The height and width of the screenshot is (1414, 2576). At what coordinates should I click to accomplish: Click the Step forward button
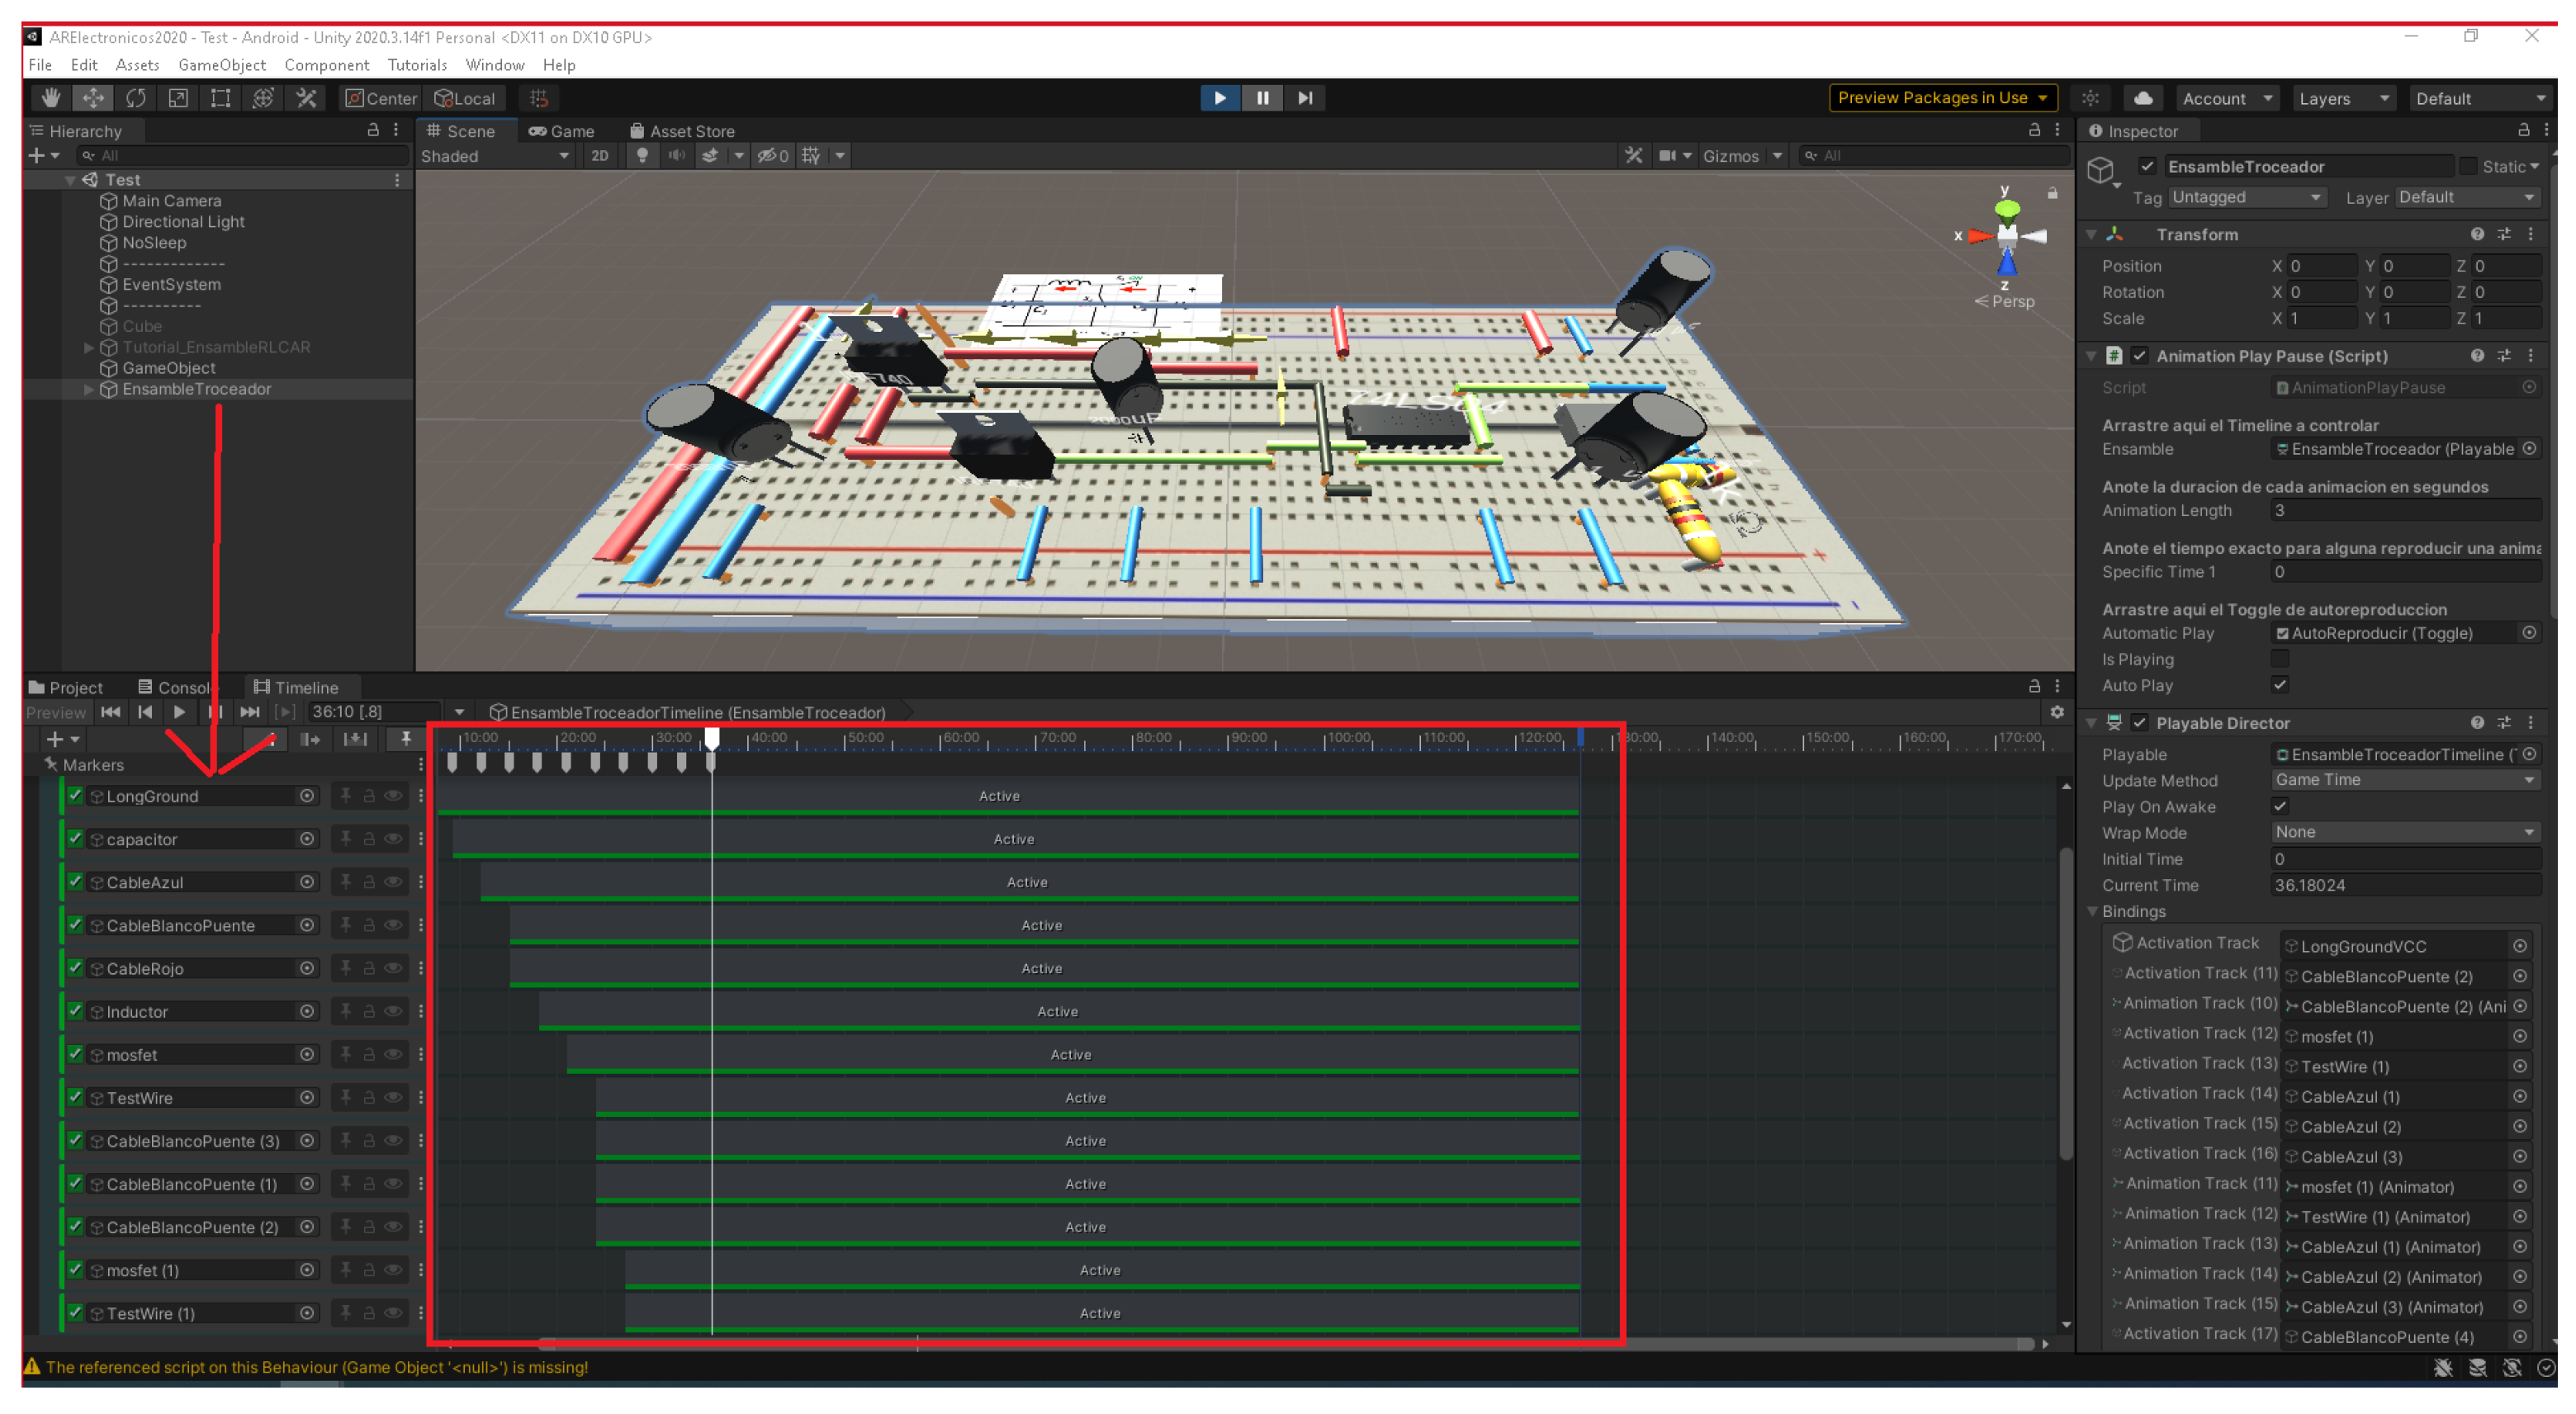pyautogui.click(x=1305, y=98)
